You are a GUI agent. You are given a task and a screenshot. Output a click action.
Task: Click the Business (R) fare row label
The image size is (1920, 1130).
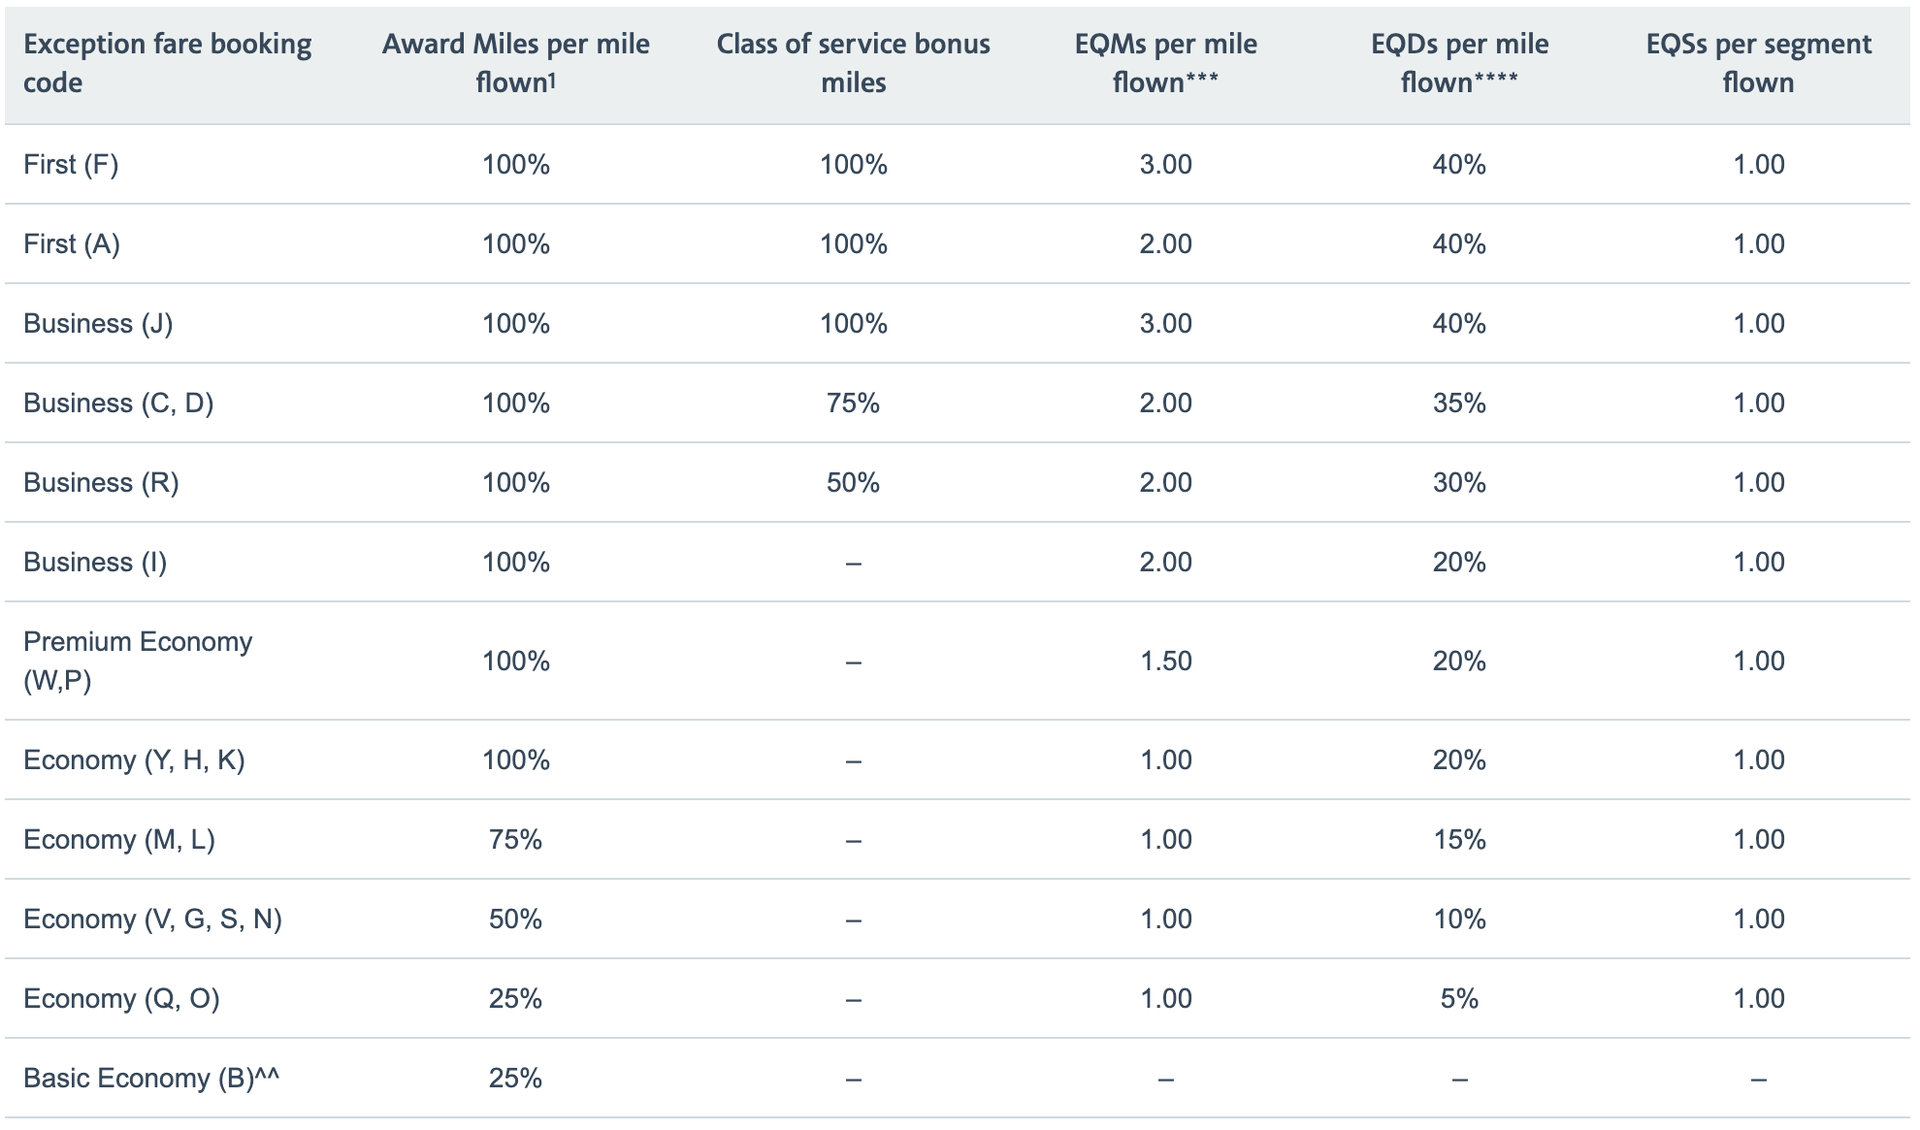101,482
